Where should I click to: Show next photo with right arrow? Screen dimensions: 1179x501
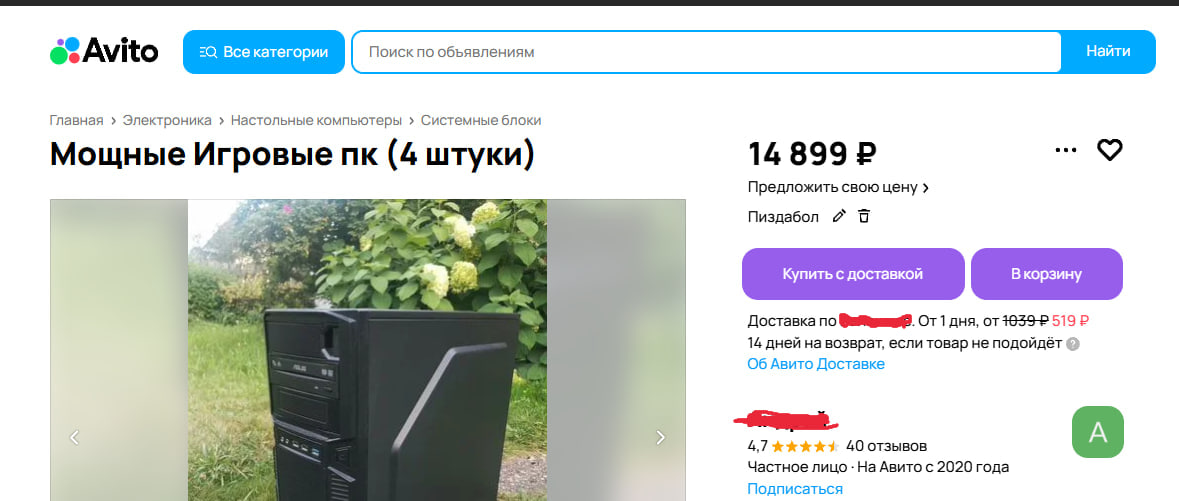click(660, 437)
